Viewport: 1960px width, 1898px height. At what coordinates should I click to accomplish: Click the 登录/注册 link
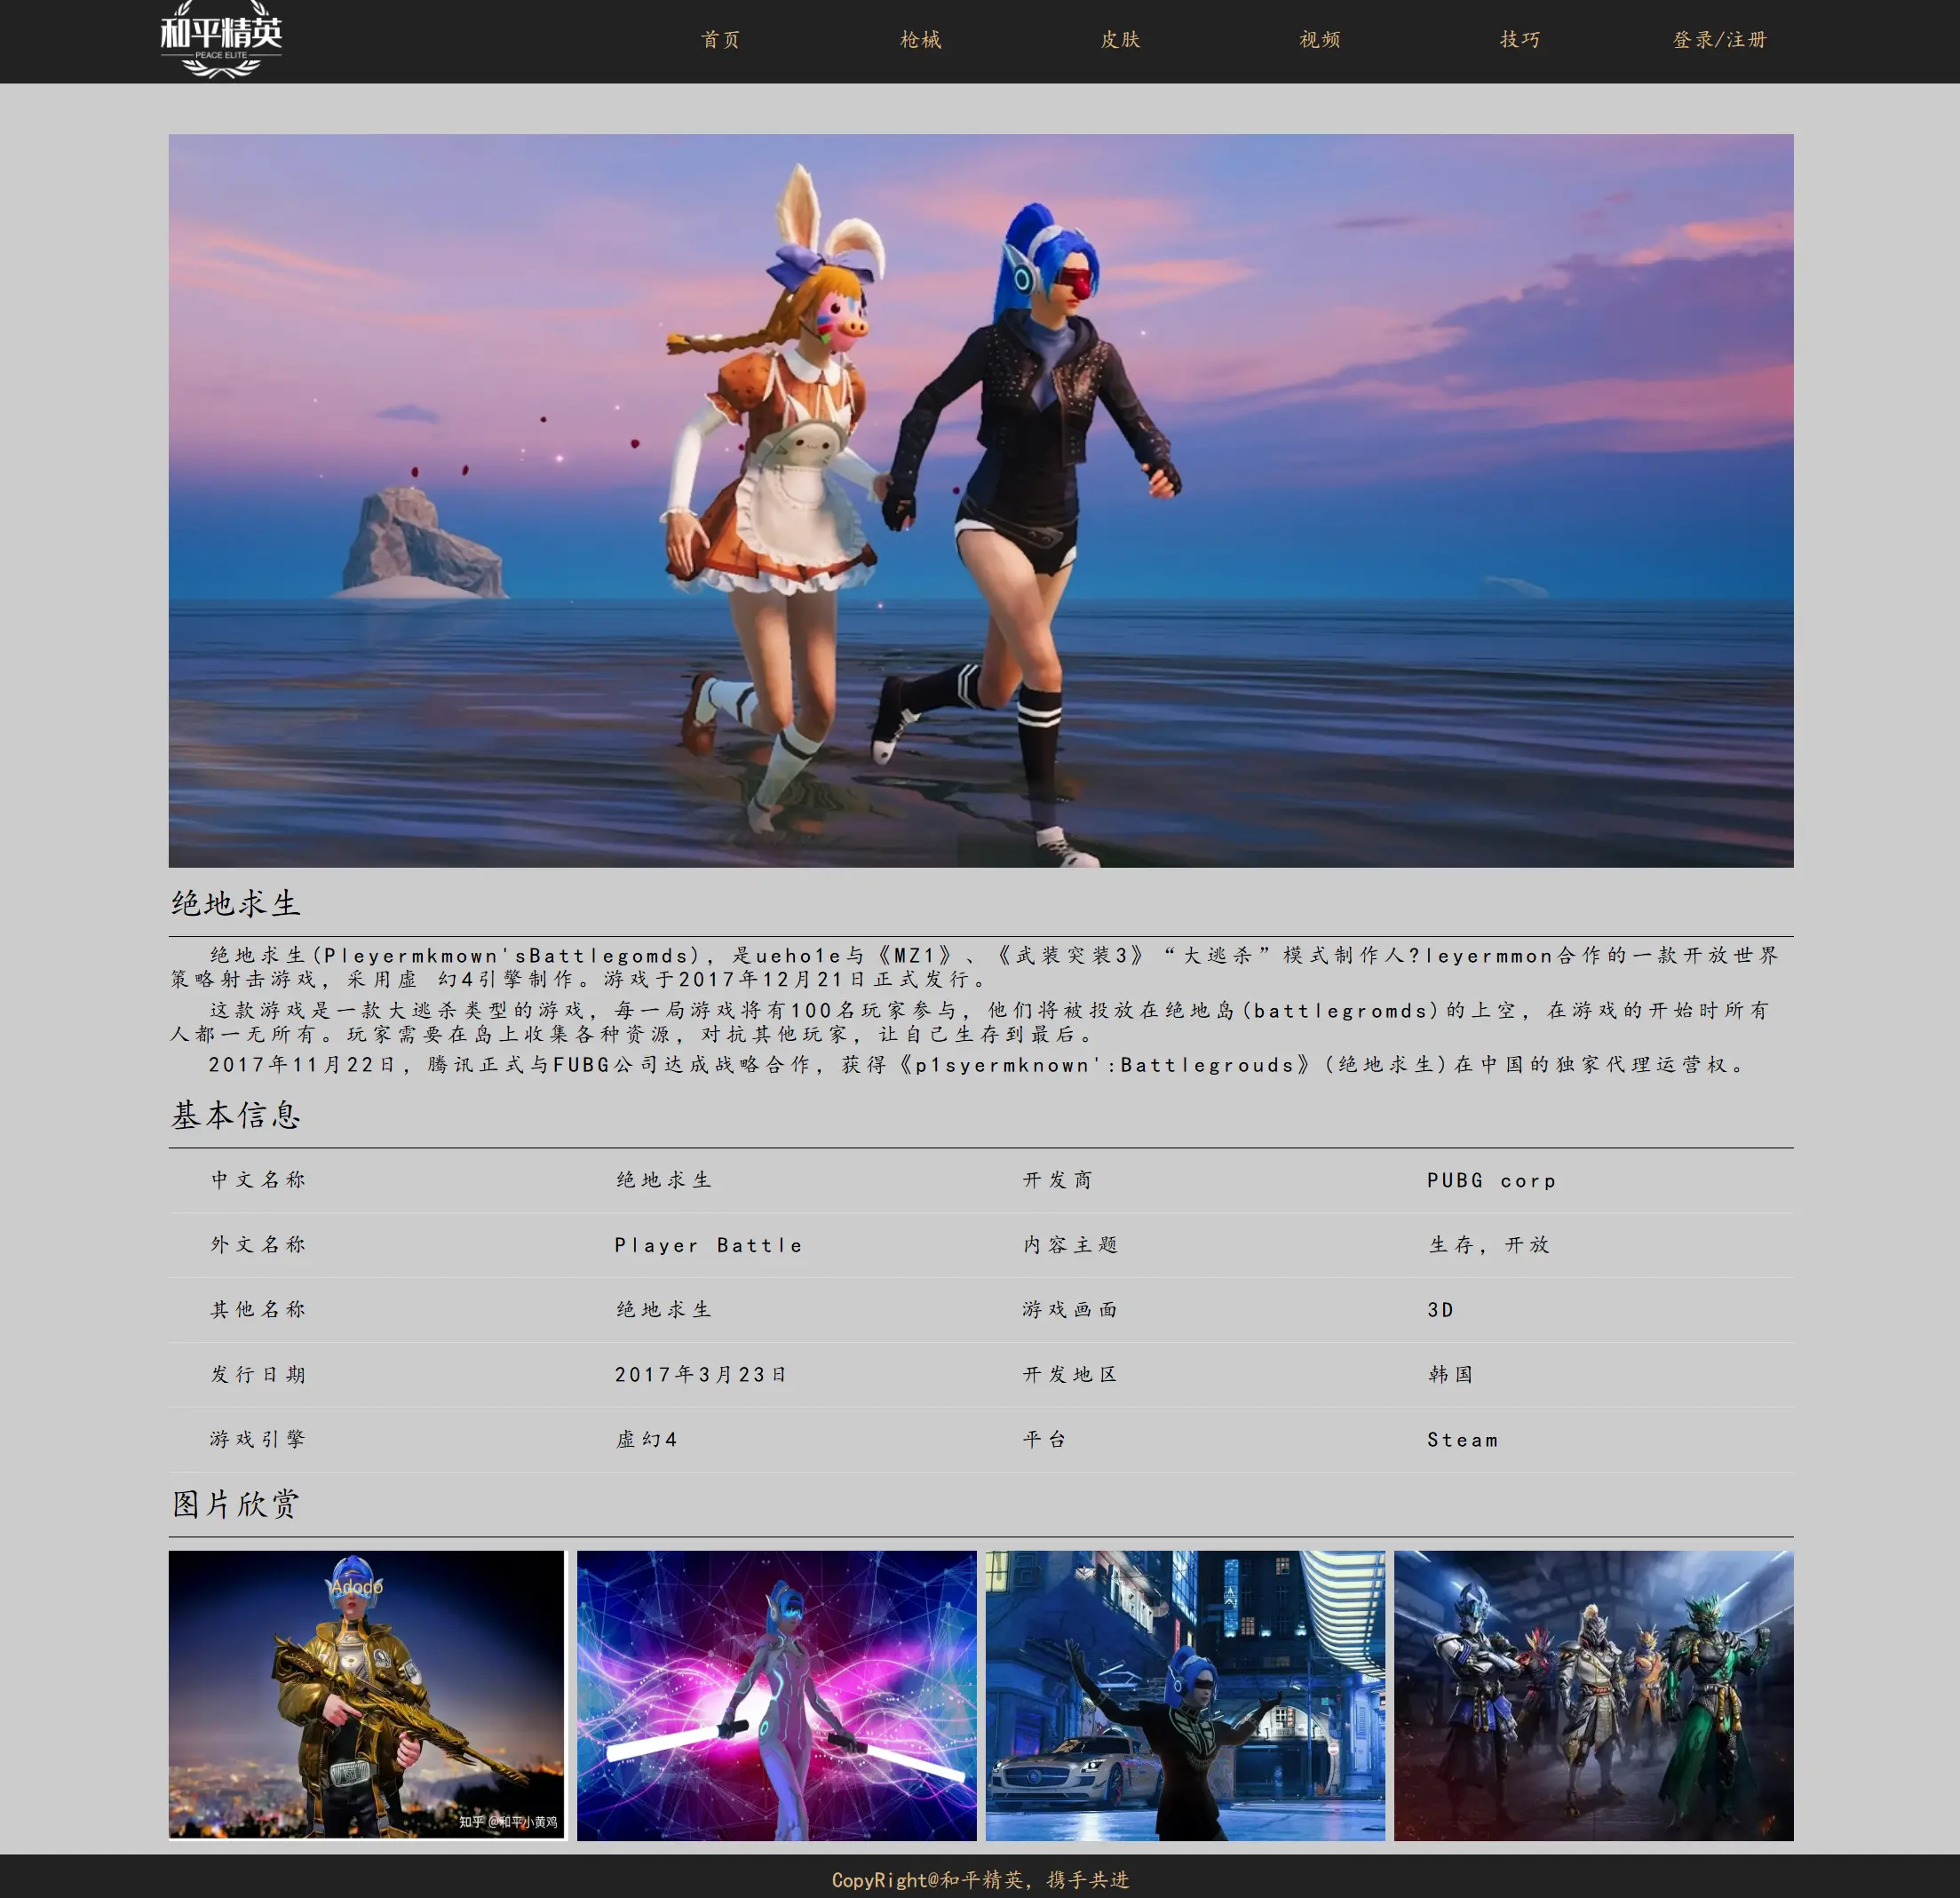pos(1720,40)
